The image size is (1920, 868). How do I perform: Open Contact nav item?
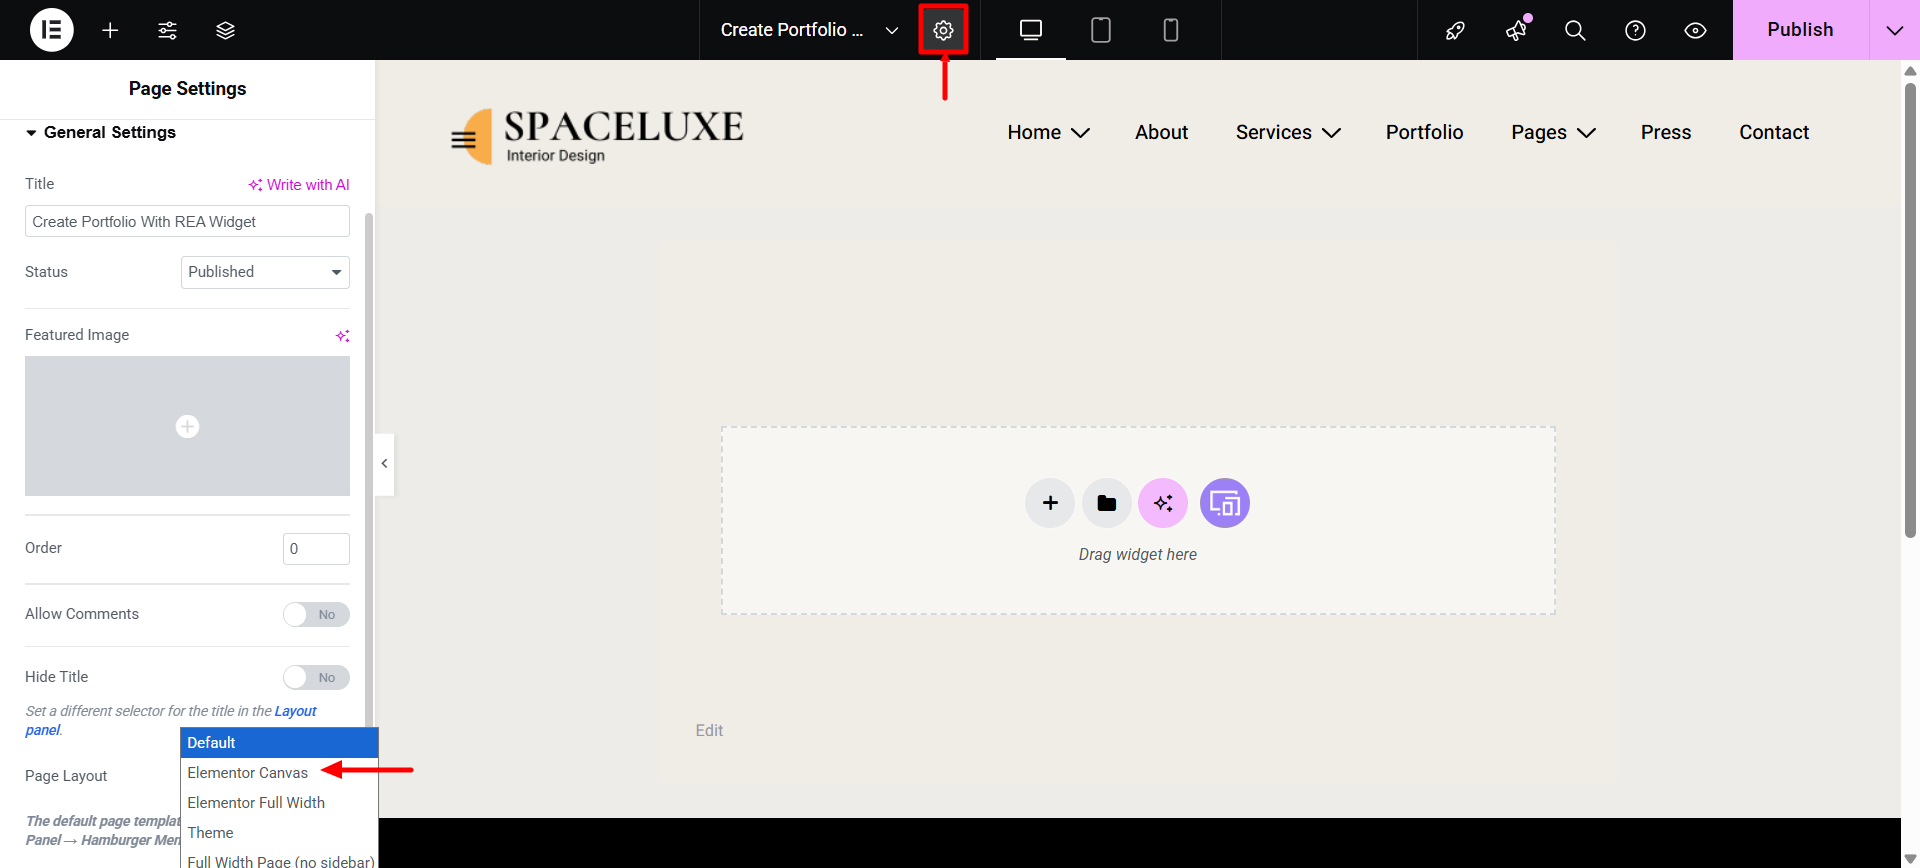tap(1774, 133)
